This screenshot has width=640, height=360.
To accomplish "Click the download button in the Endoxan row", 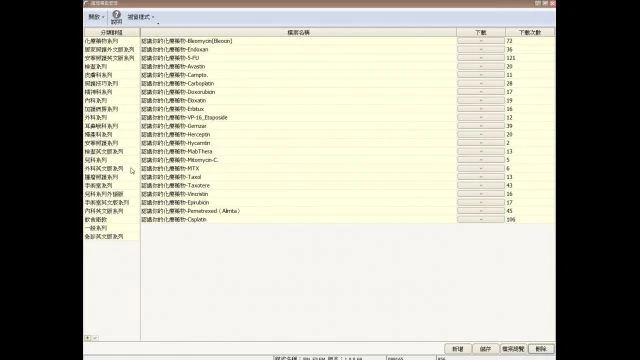I will [481, 49].
